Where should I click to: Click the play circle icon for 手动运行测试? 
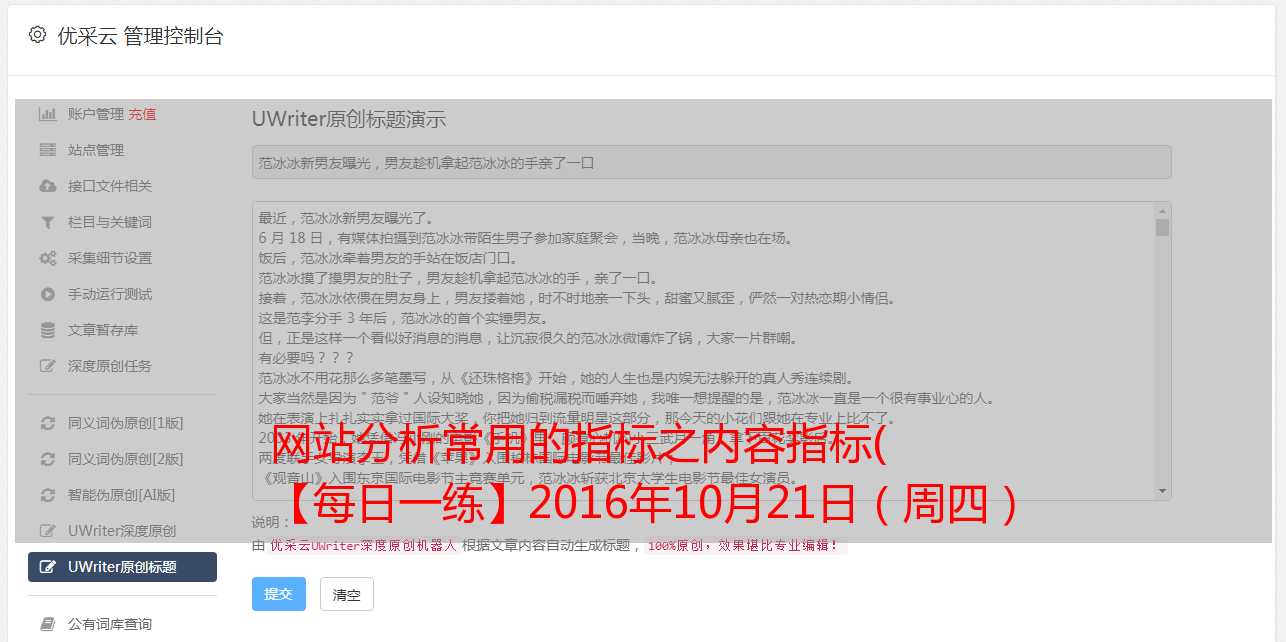[x=47, y=294]
